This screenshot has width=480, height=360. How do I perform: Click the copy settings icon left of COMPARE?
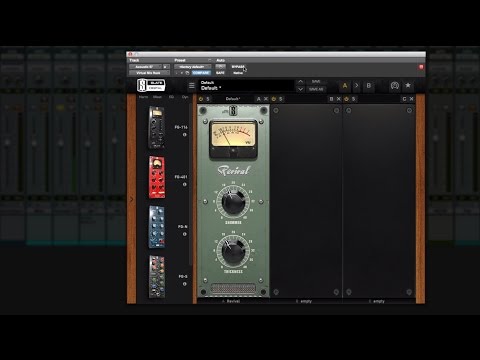(187, 73)
